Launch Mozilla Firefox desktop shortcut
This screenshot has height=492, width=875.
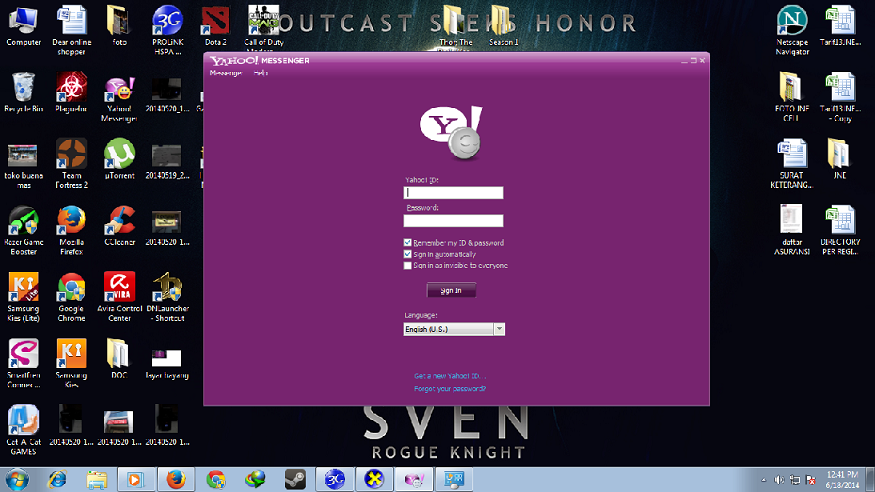coord(71,230)
